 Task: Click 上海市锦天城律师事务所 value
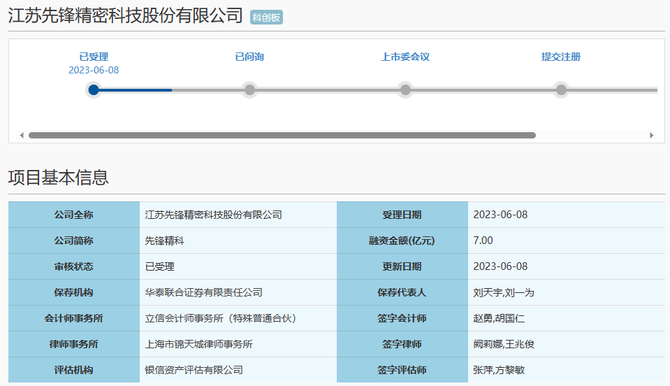[199, 344]
